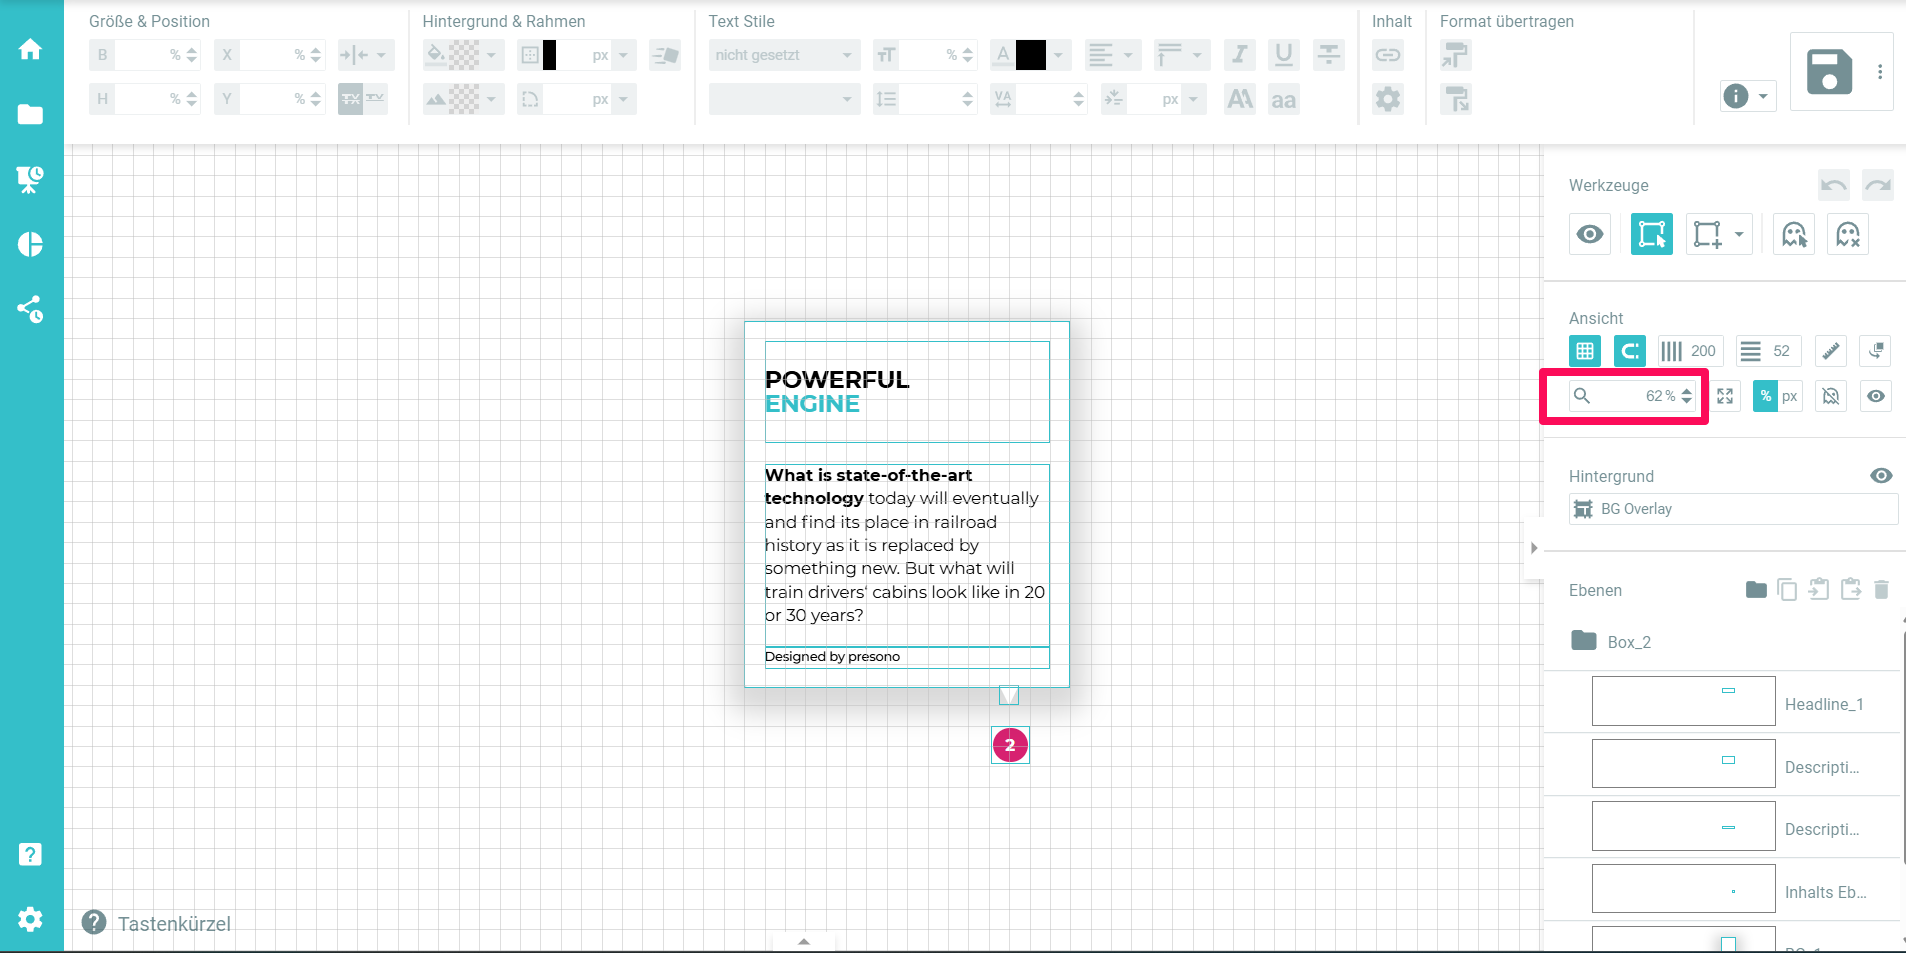The width and height of the screenshot is (1906, 953).
Task: Toggle Hintergrund visibility eye icon
Action: coord(1880,476)
